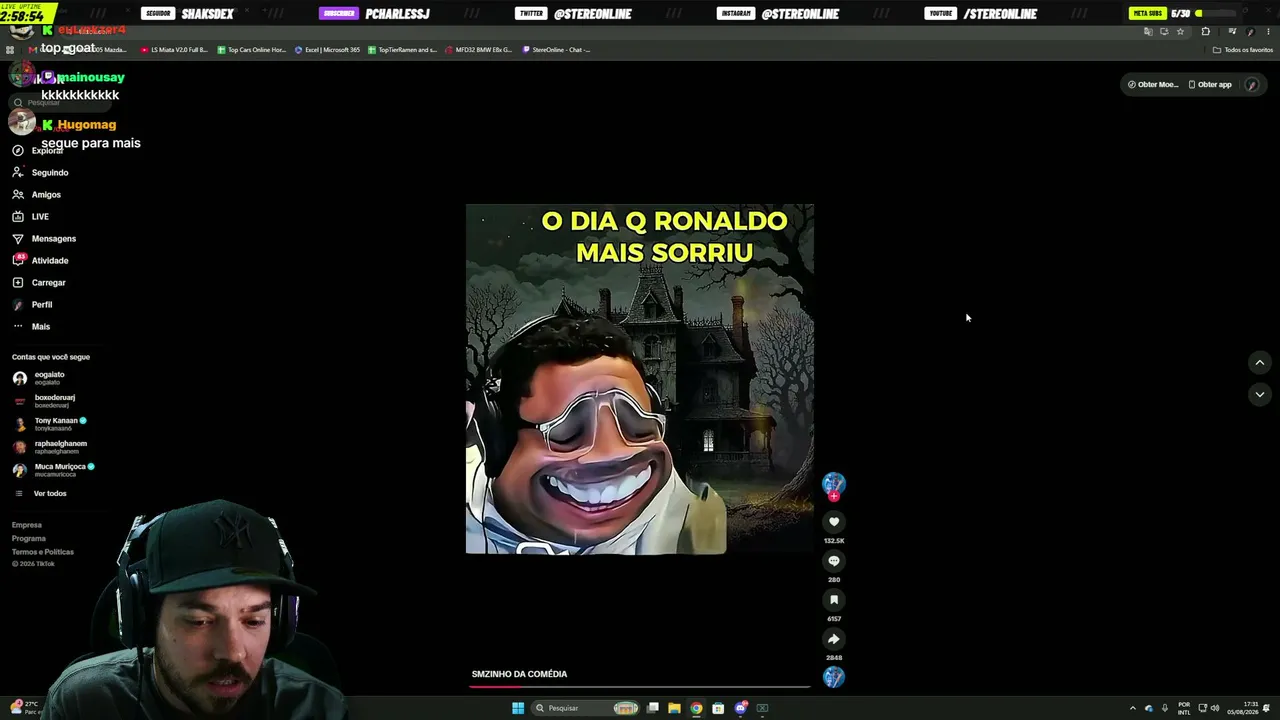This screenshot has height=720, width=1280.
Task: Open the raphaelghanem followed account
Action: coord(50,447)
